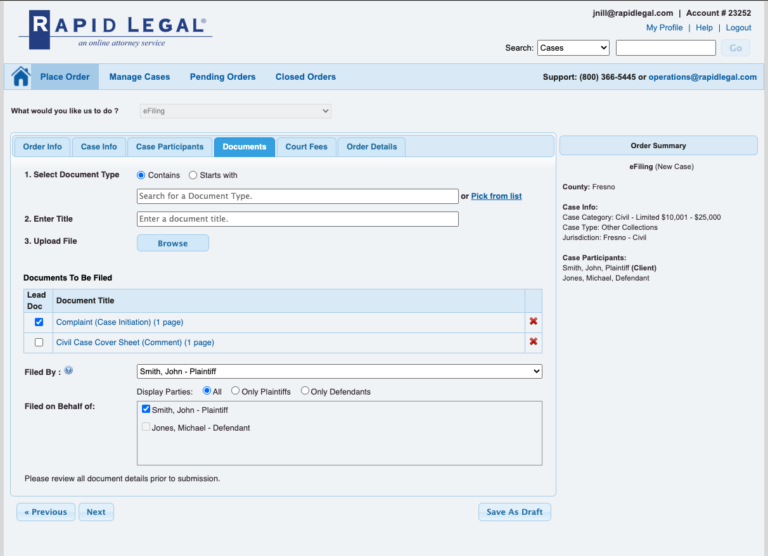The width and height of the screenshot is (768, 556).
Task: Click 'Account # 23252' text
Action: pos(718,13)
